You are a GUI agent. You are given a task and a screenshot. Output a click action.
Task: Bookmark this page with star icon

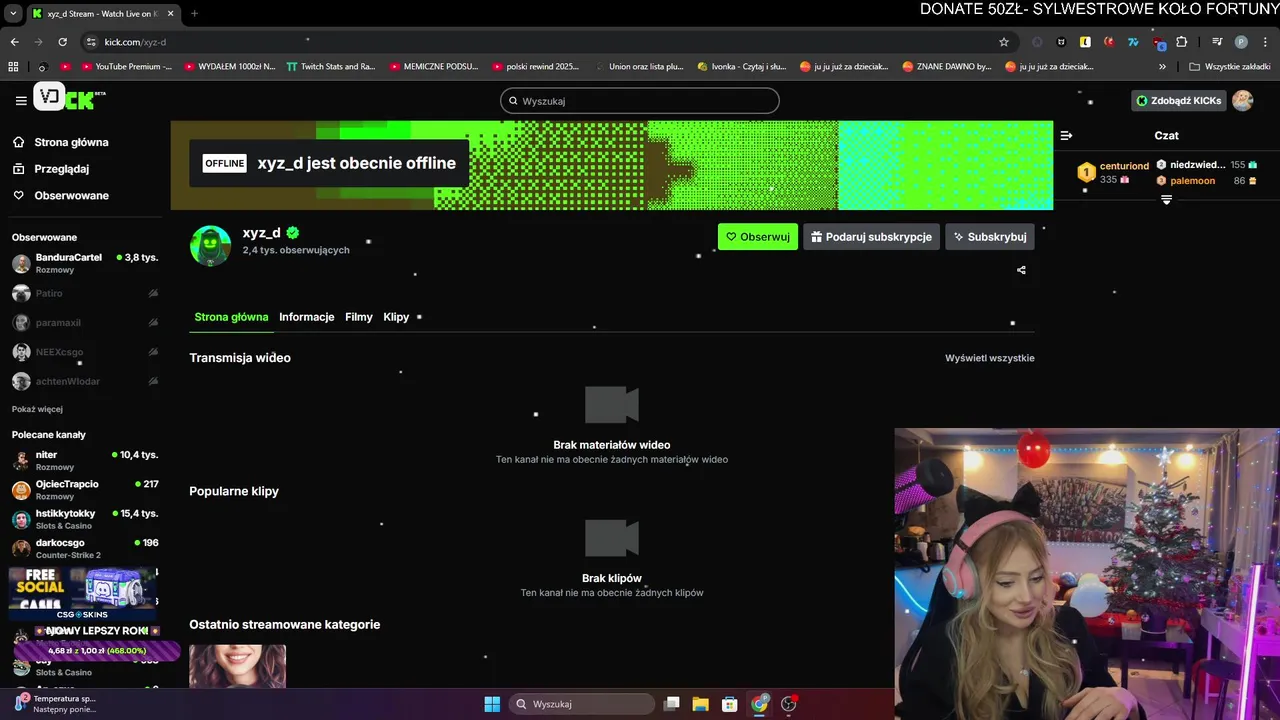click(1004, 42)
